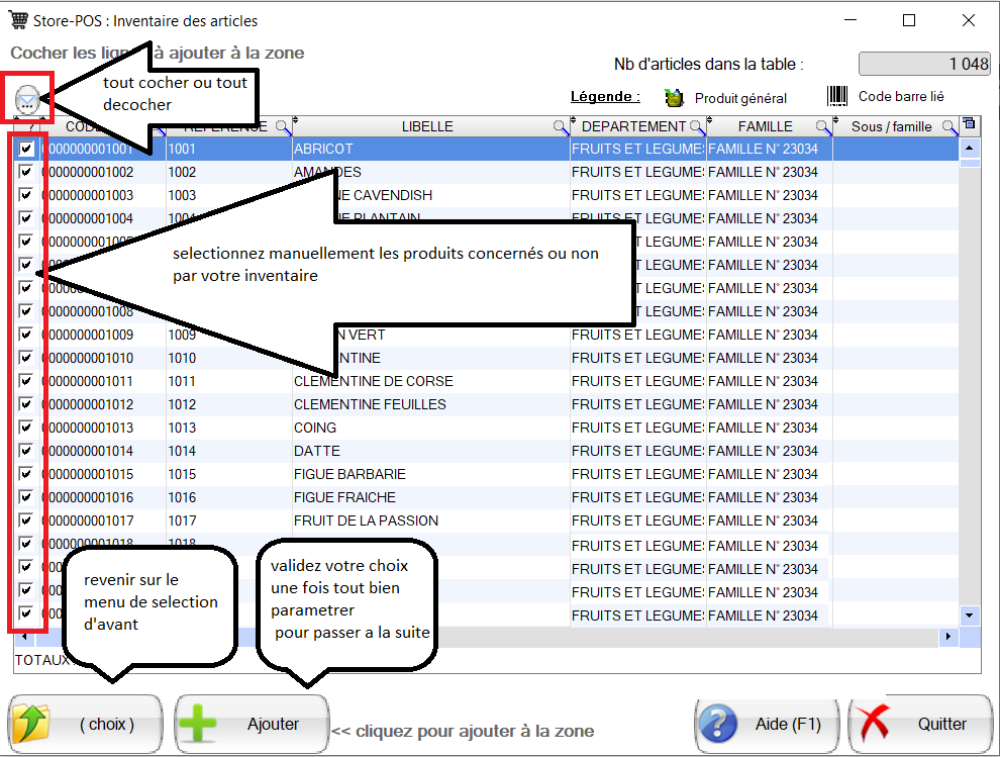Click the REFERENCE column search magnifier
The image size is (1000, 757).
tap(282, 126)
